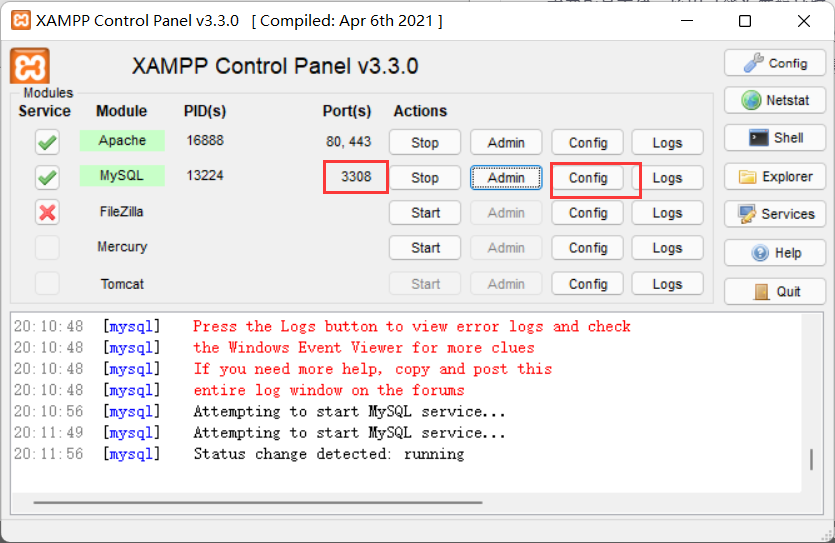Image resolution: width=835 pixels, height=543 pixels.
Task: Open Netstat with the globe icon
Action: [x=775, y=100]
